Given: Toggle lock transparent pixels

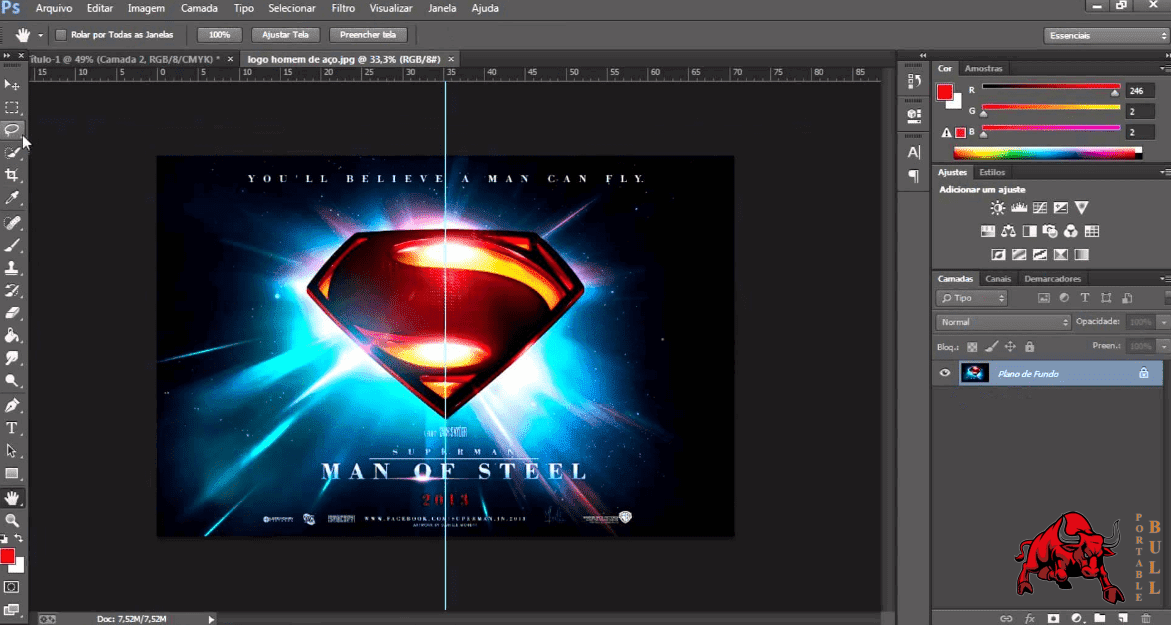Looking at the screenshot, I should coord(972,347).
